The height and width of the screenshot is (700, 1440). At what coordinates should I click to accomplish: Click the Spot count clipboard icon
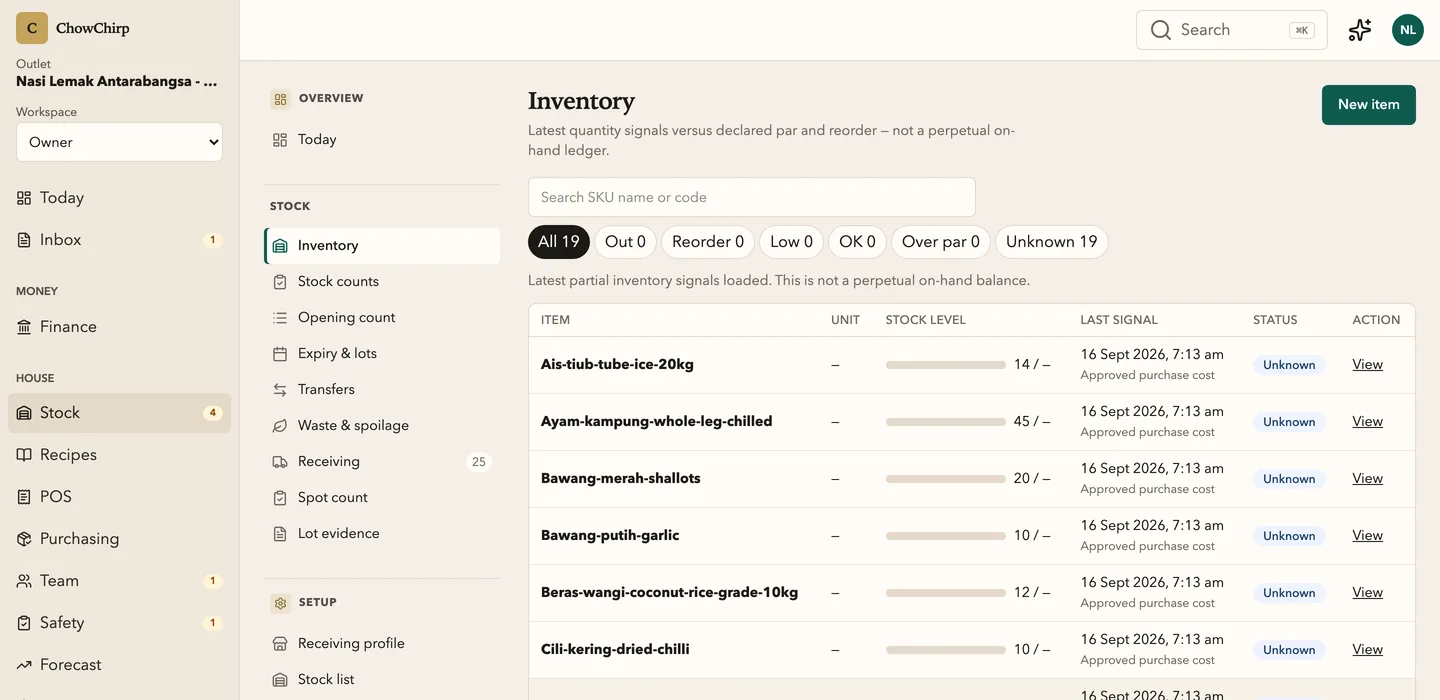point(280,498)
